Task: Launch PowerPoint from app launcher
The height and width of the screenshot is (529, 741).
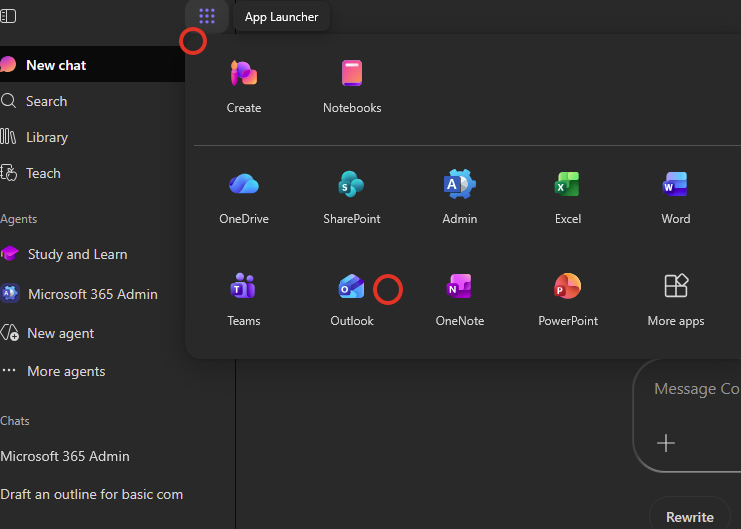Action: point(568,300)
